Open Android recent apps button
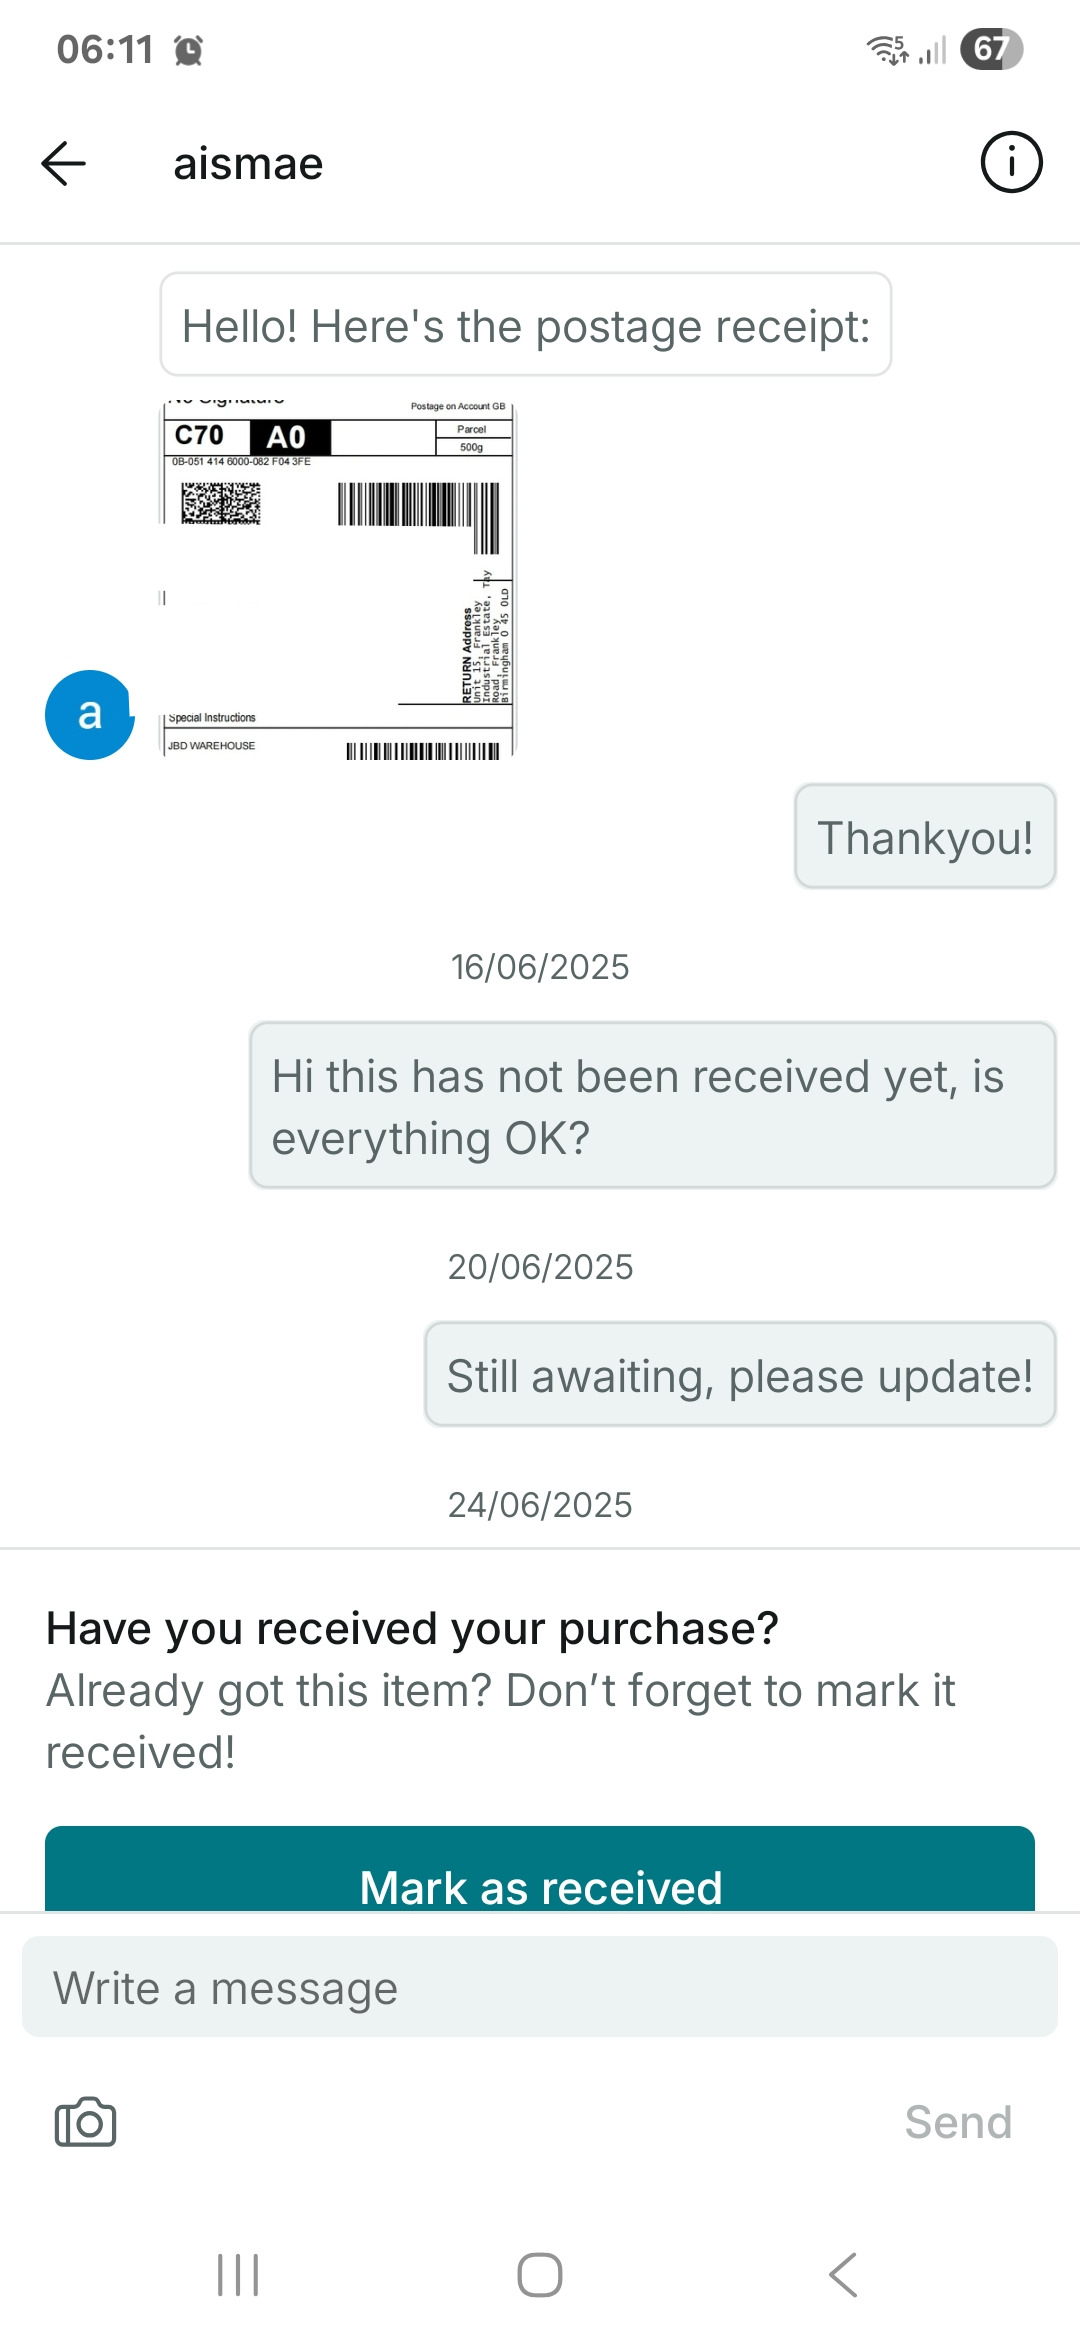The image size is (1080, 2340). click(x=238, y=2275)
